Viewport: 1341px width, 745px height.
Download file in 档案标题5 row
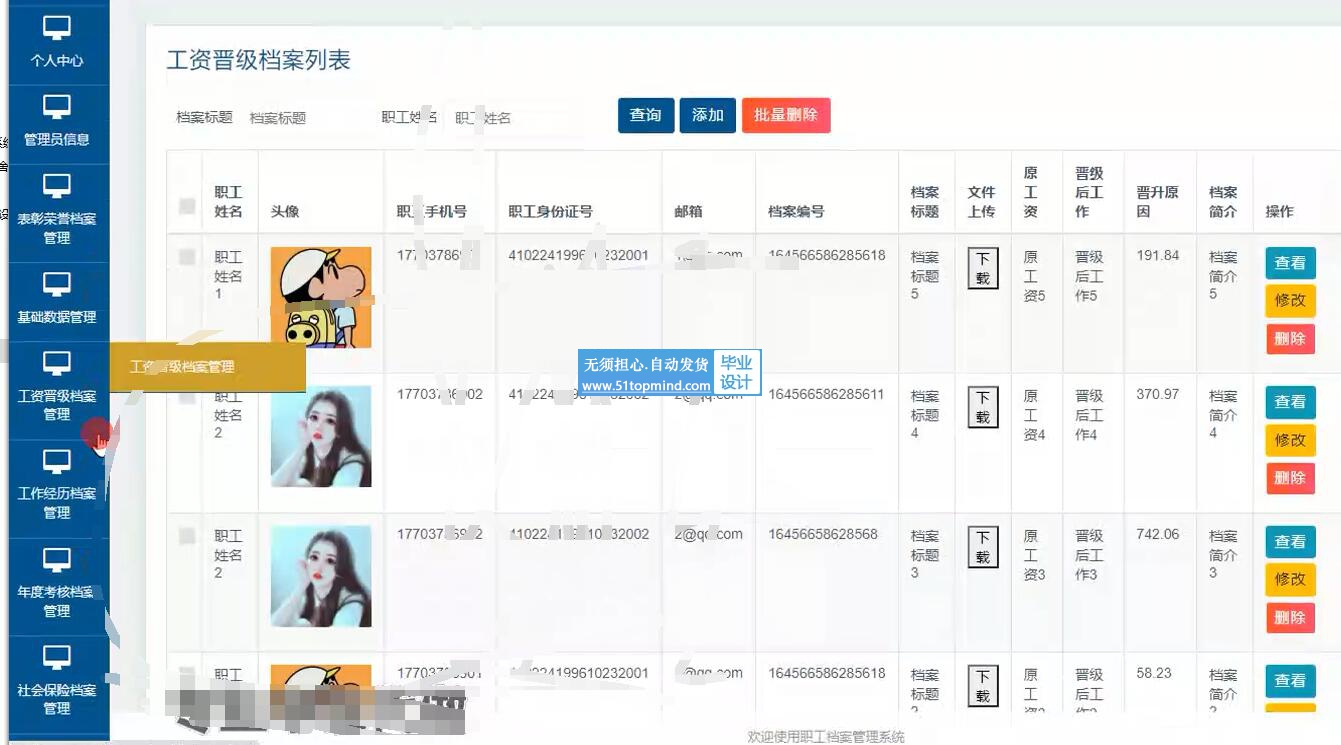(x=983, y=268)
